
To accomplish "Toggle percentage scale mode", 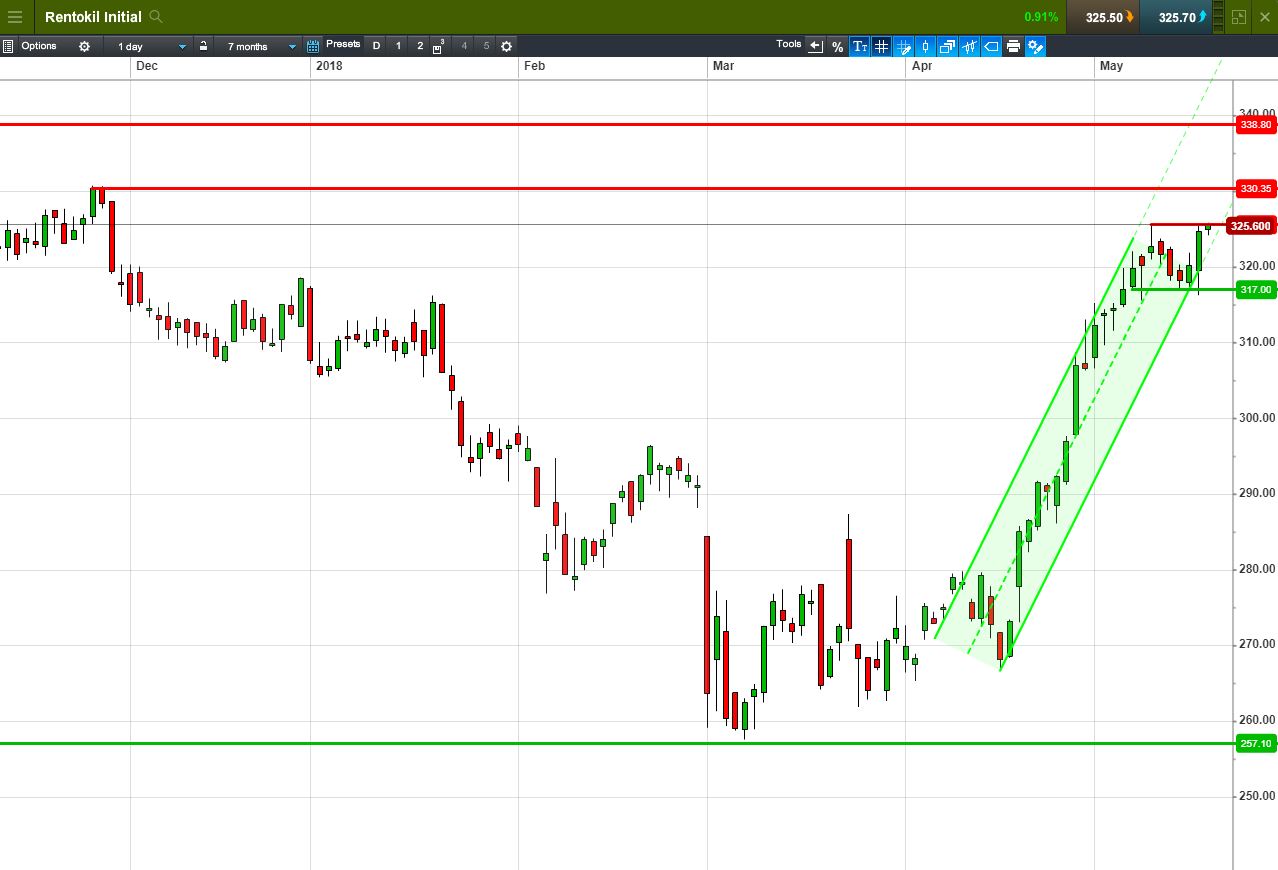I will [838, 46].
